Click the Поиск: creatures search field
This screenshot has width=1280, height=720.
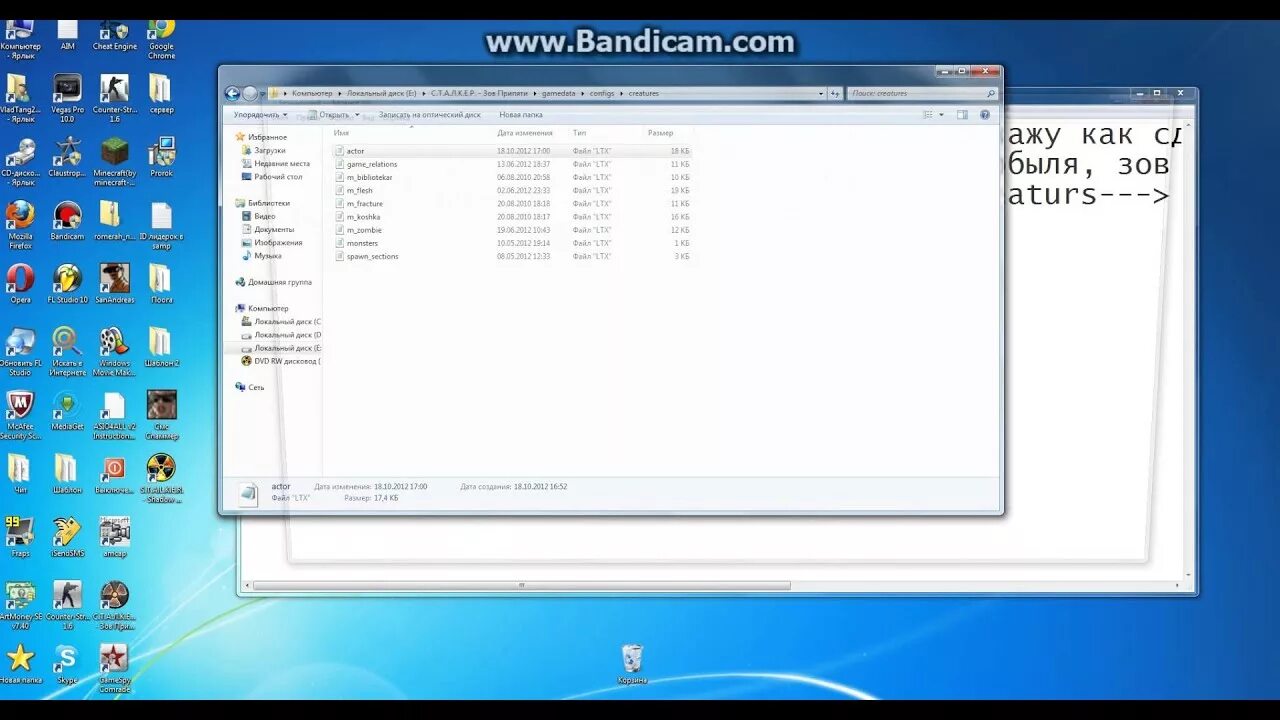[x=922, y=93]
